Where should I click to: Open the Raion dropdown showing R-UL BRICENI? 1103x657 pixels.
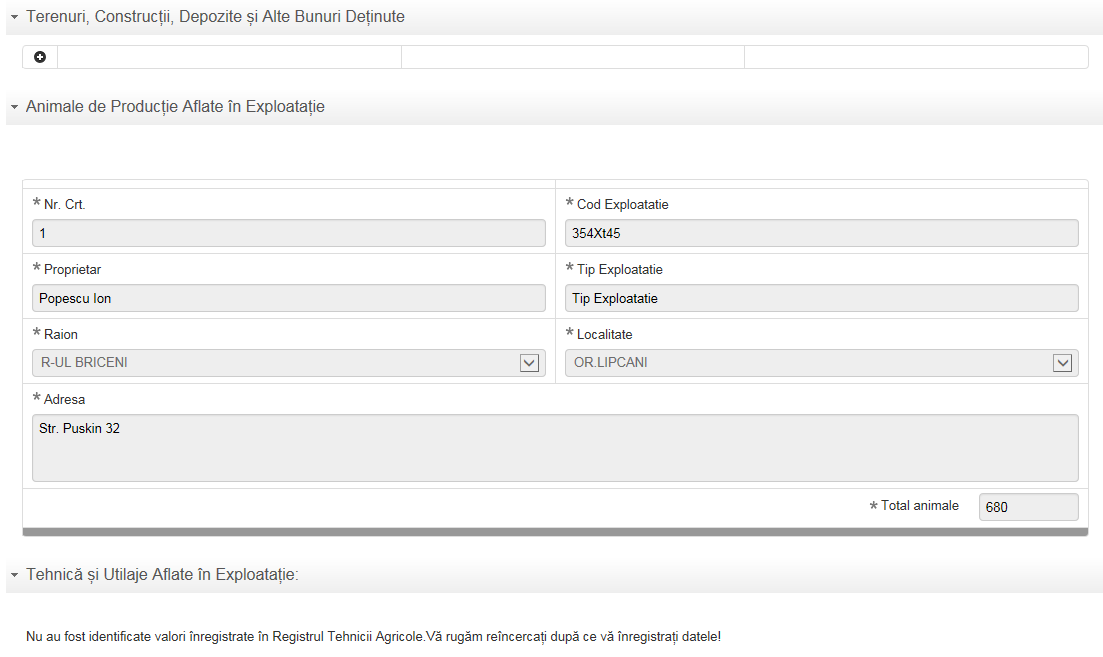click(x=529, y=363)
